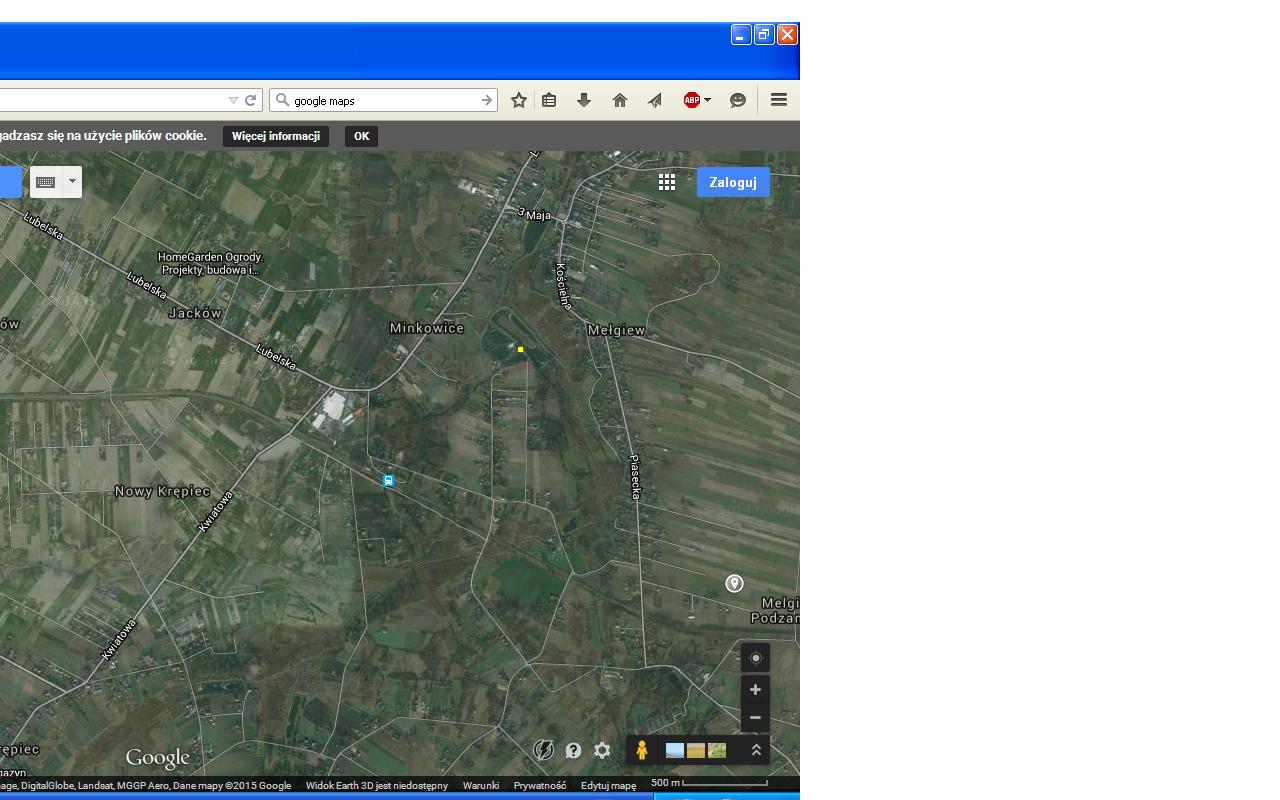Open Adblock Plus dropdown menu
This screenshot has width=1280, height=800.
point(707,100)
